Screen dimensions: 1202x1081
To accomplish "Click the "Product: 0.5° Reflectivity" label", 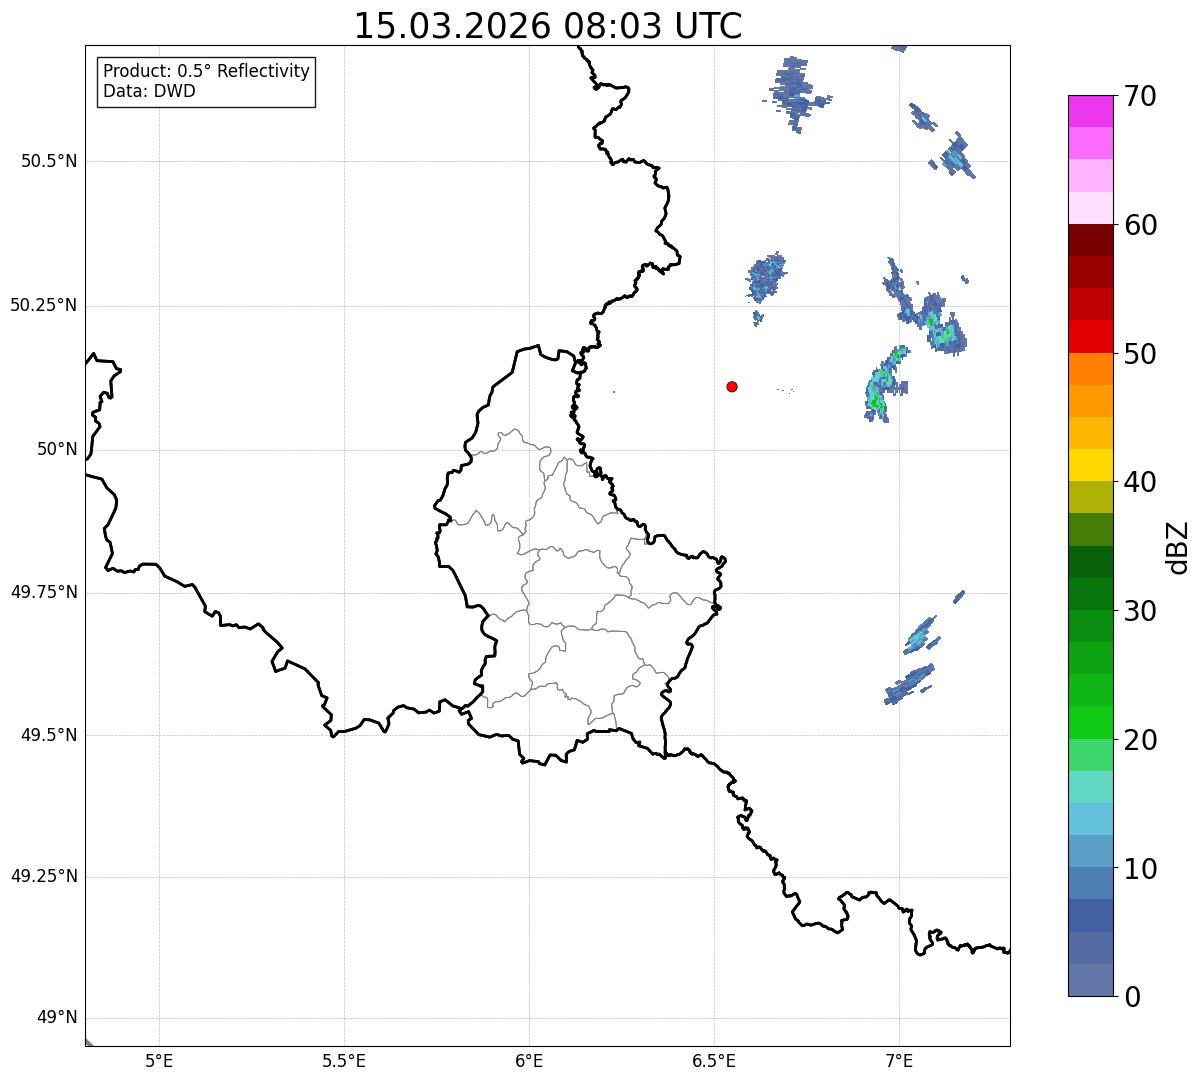I will (207, 72).
